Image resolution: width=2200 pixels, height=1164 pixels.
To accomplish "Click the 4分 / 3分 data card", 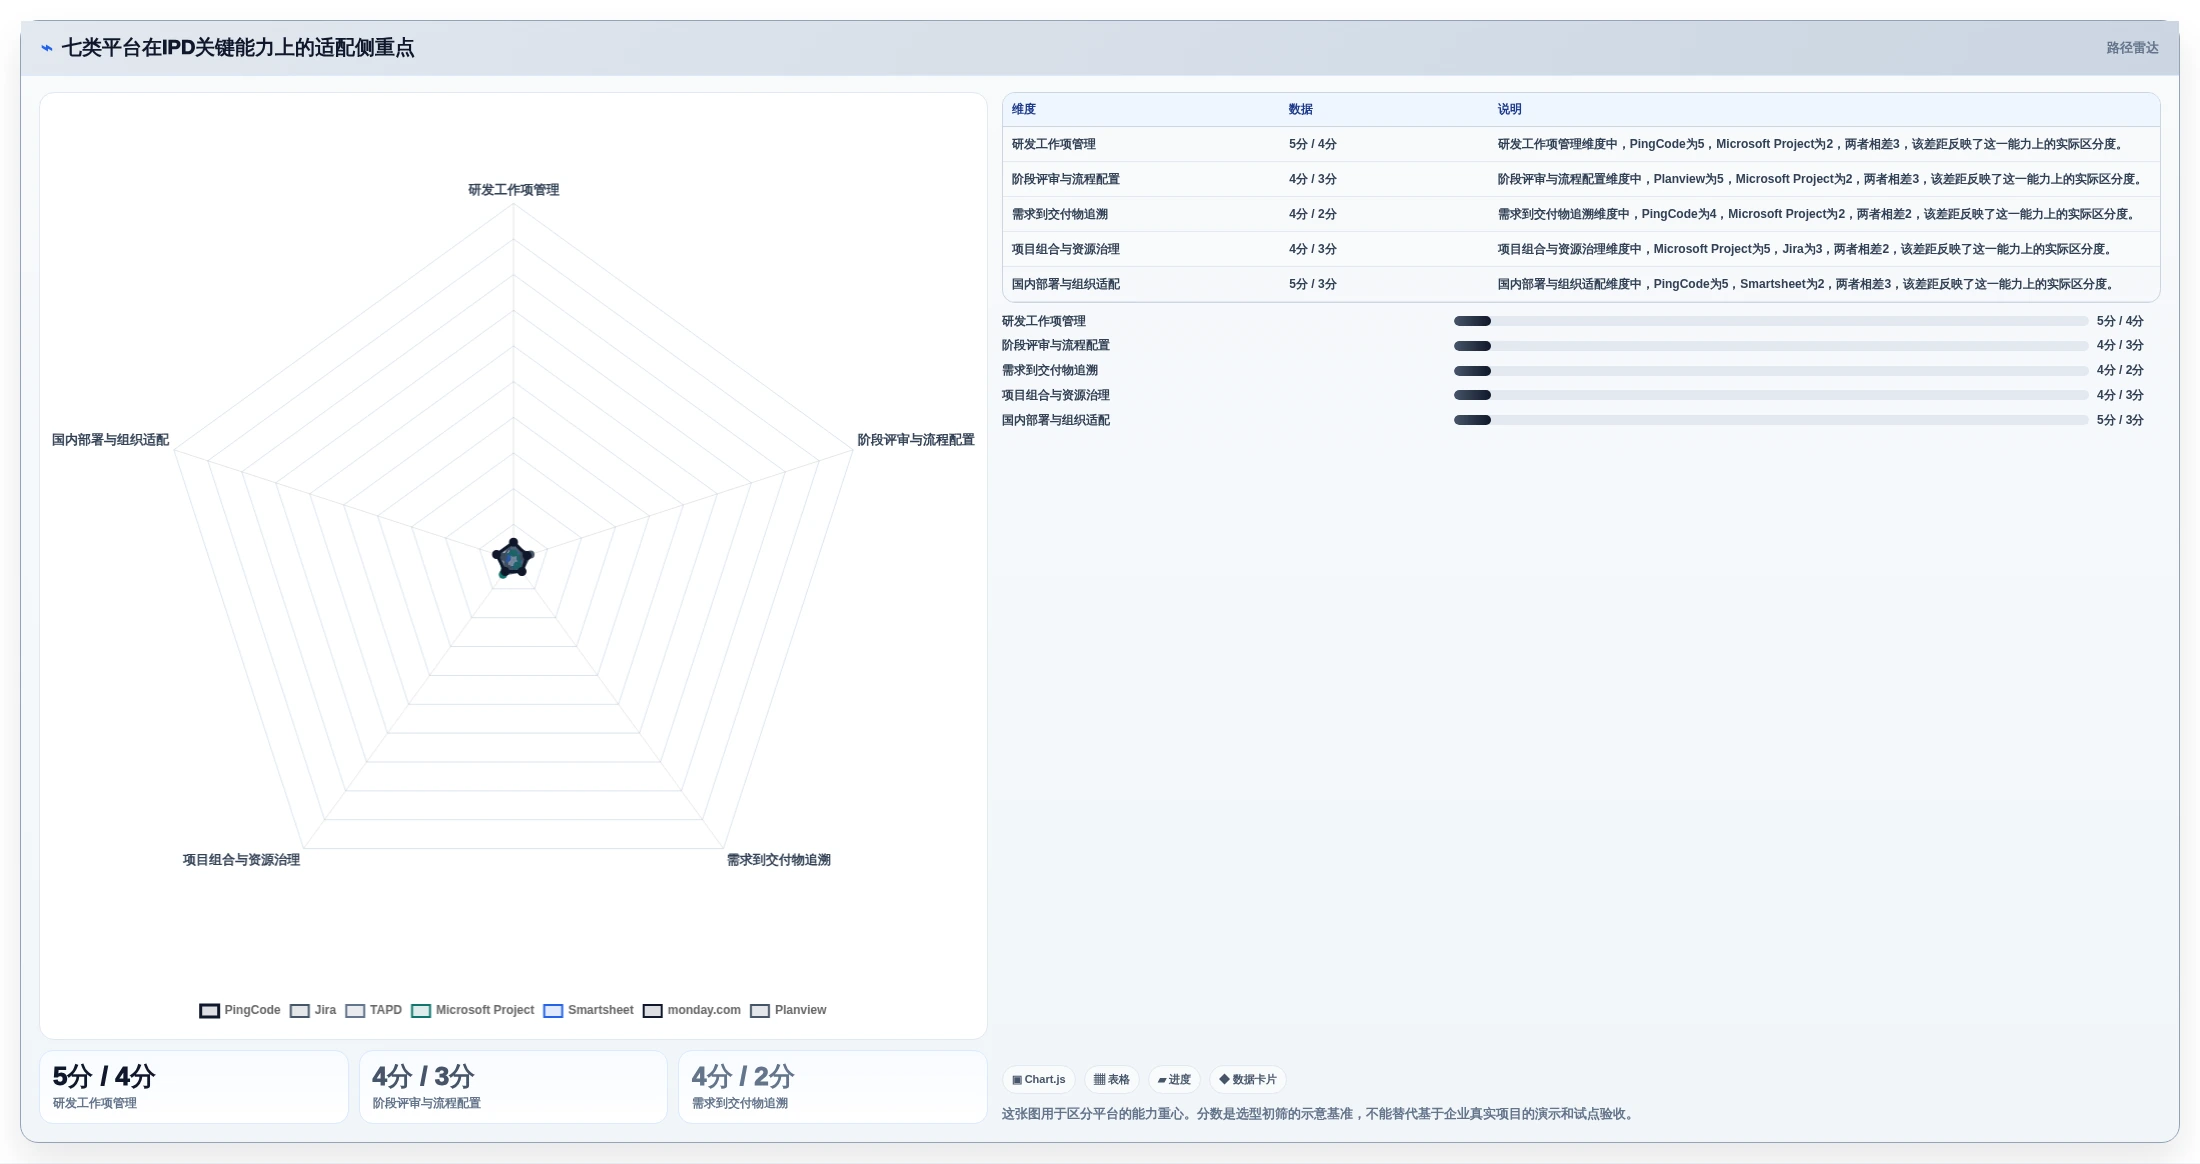I will (x=513, y=1087).
